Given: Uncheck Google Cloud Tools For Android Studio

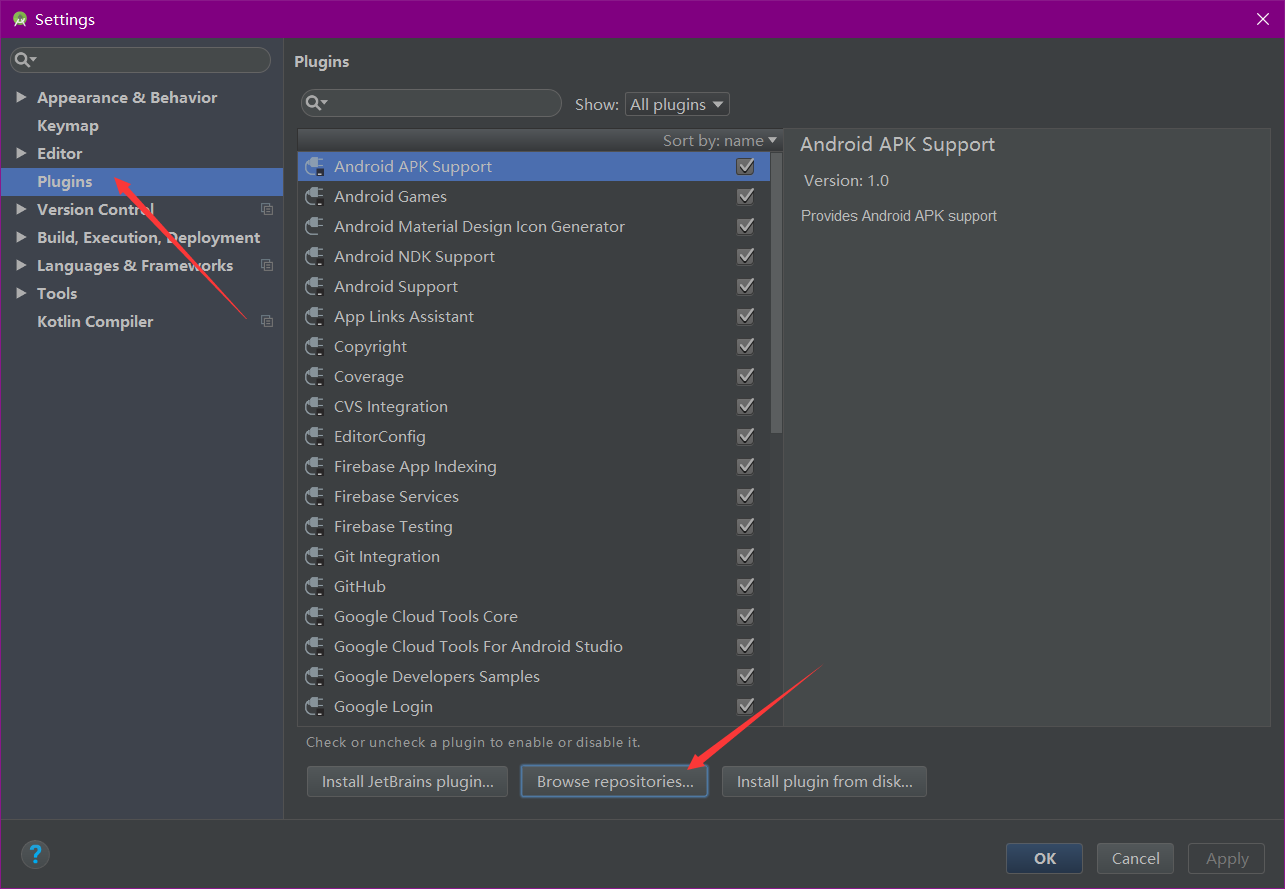Looking at the screenshot, I should coord(745,646).
